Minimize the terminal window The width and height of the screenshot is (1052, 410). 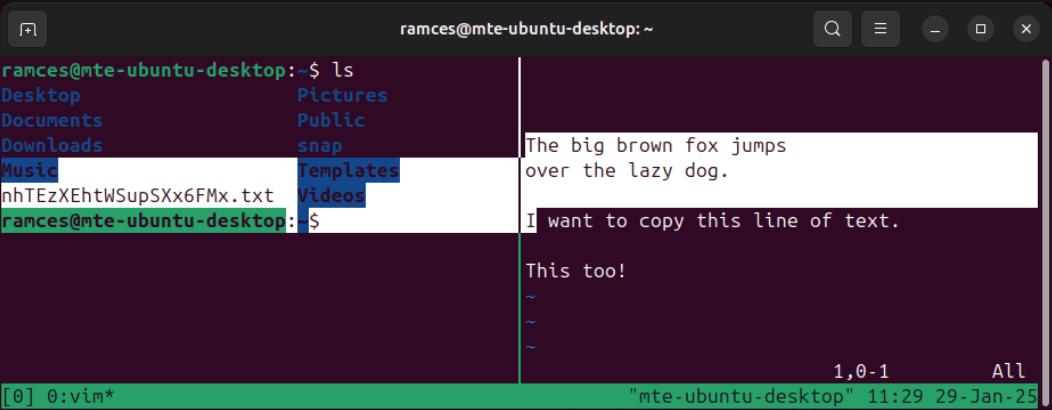935,29
